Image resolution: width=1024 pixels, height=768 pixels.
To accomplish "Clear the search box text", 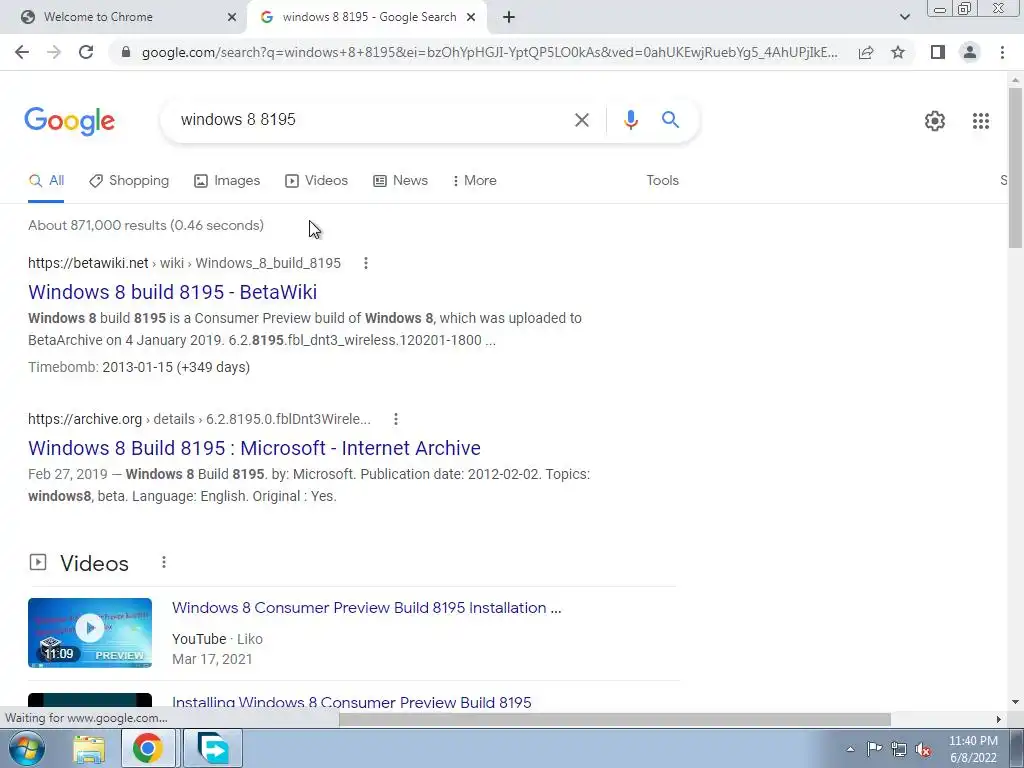I will pyautogui.click(x=581, y=120).
